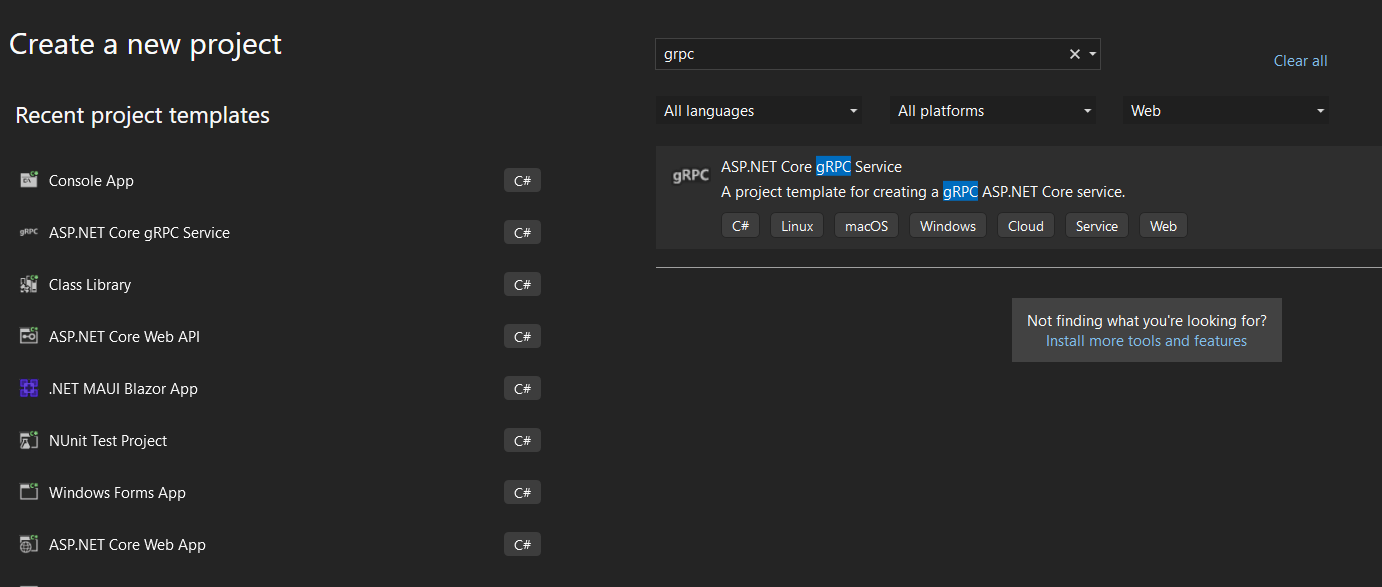1382x587 pixels.
Task: Choose Windows Forms App recent template
Action: [117, 492]
